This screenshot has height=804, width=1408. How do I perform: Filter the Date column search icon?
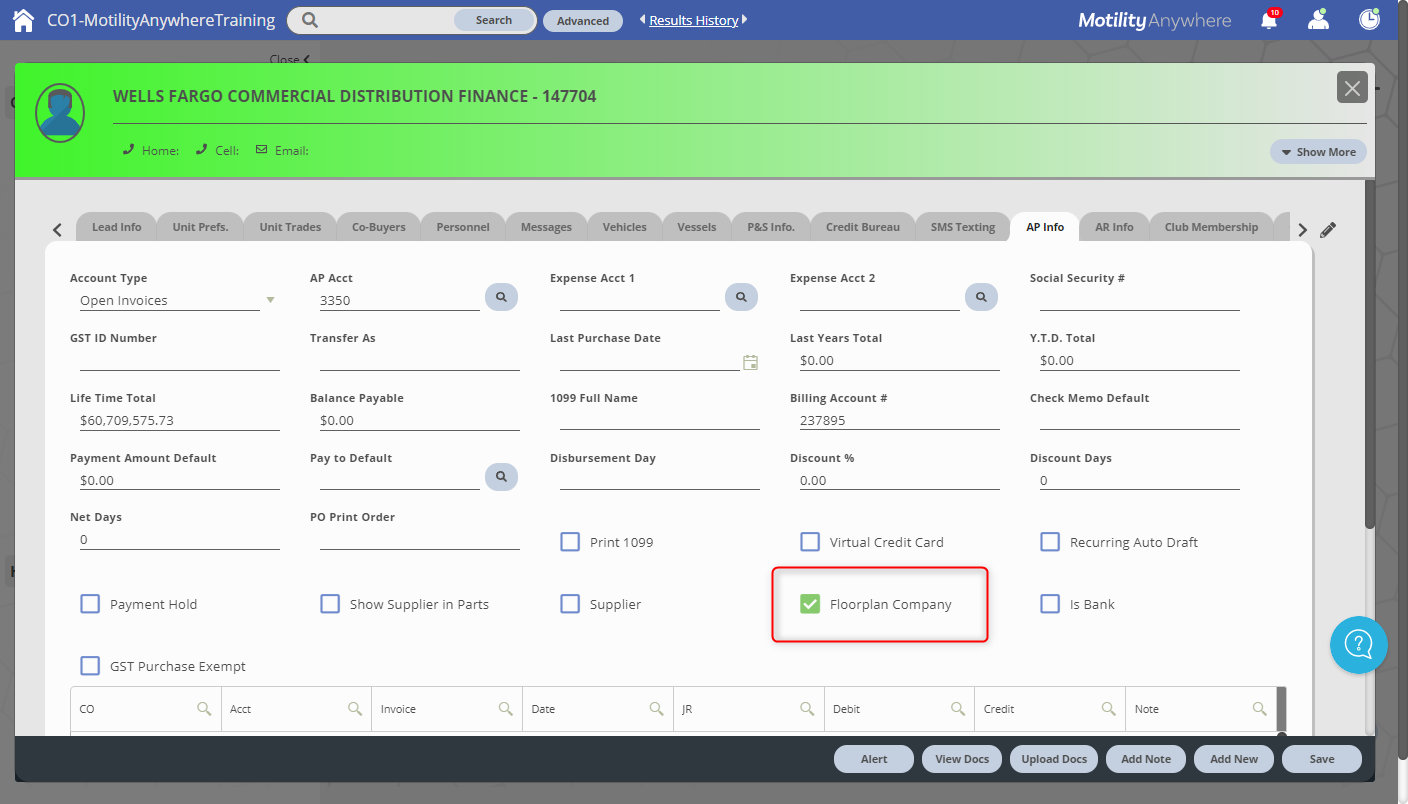click(657, 709)
